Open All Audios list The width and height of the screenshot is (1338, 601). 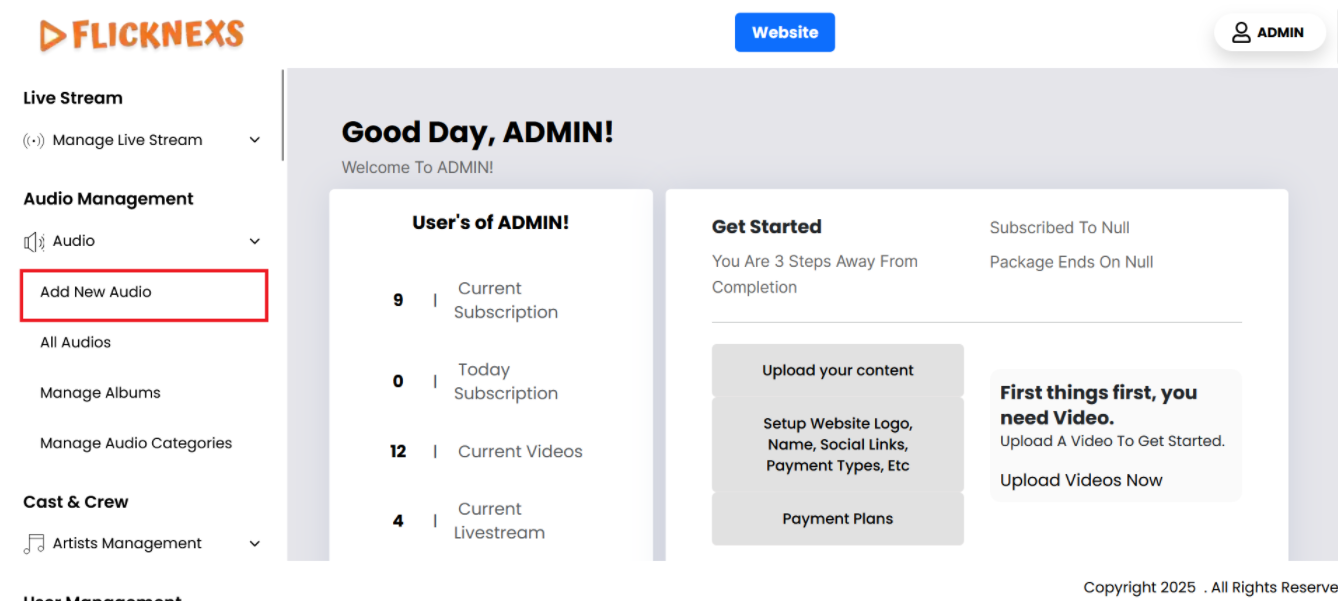coord(75,343)
